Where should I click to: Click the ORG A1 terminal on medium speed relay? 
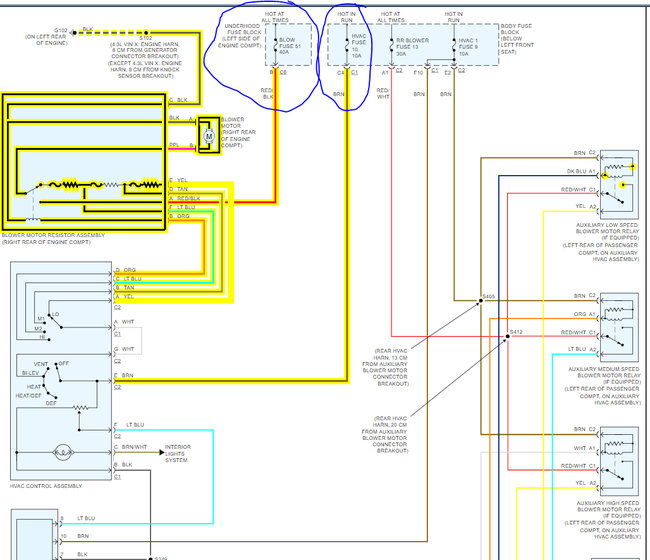[585, 314]
